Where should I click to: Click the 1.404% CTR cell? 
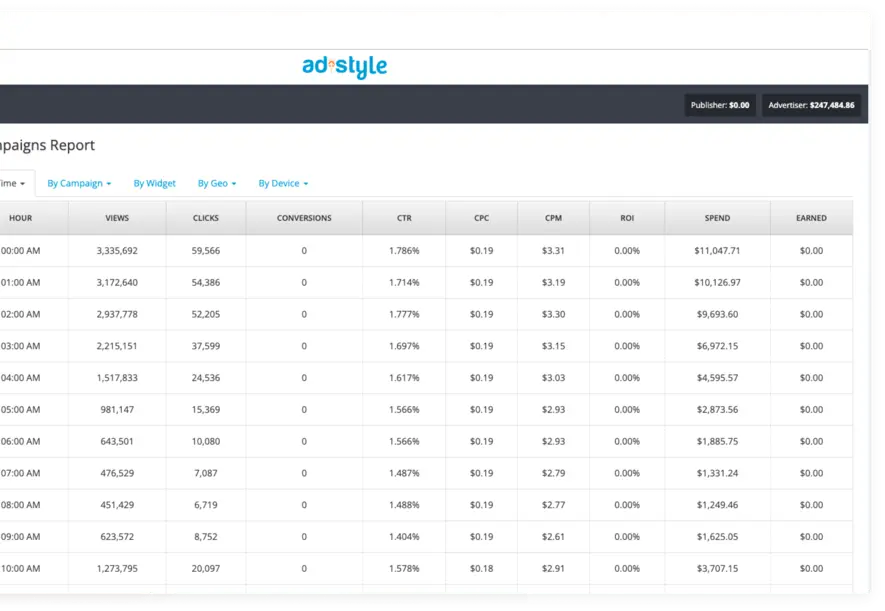click(x=404, y=536)
